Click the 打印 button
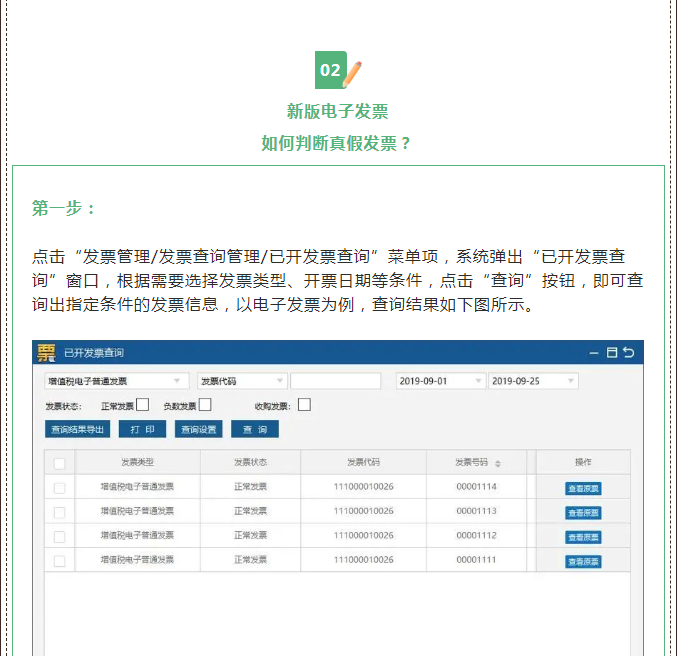Image resolution: width=681 pixels, height=656 pixels. click(x=142, y=429)
